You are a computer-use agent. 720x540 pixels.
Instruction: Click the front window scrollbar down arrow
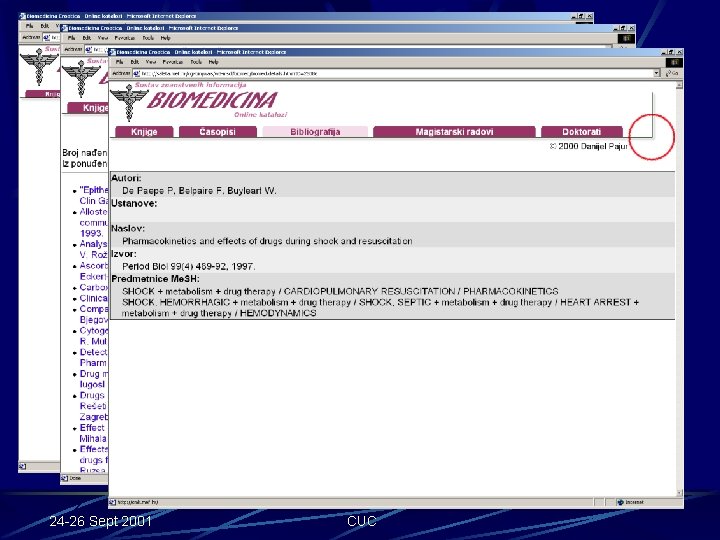coord(679,493)
